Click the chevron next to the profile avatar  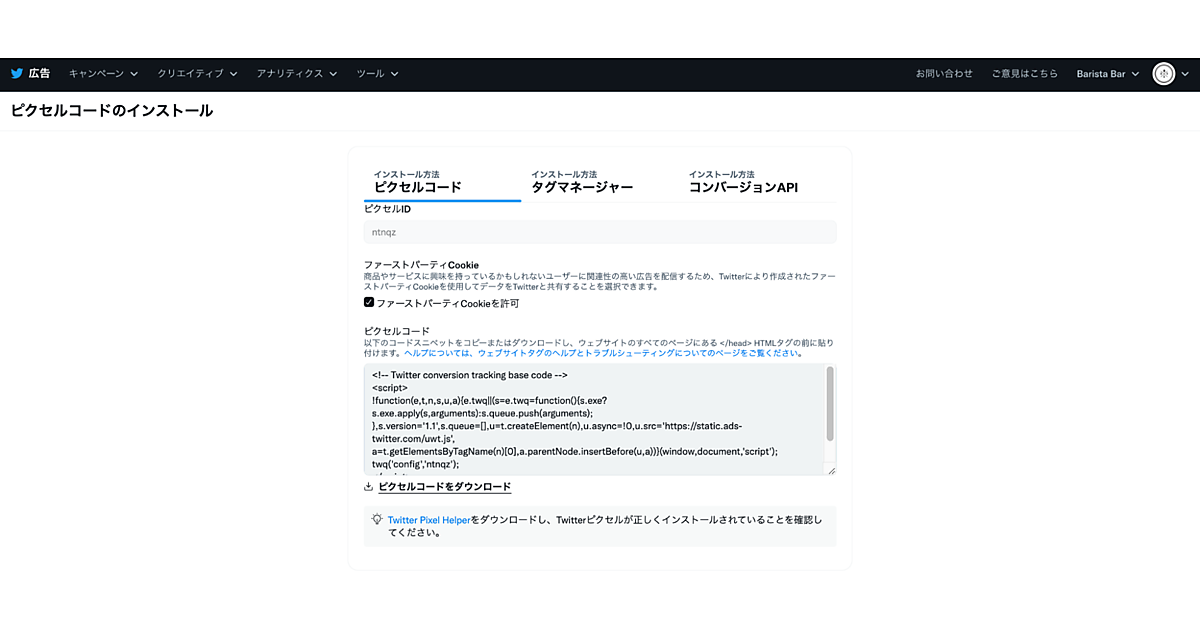(x=1185, y=73)
